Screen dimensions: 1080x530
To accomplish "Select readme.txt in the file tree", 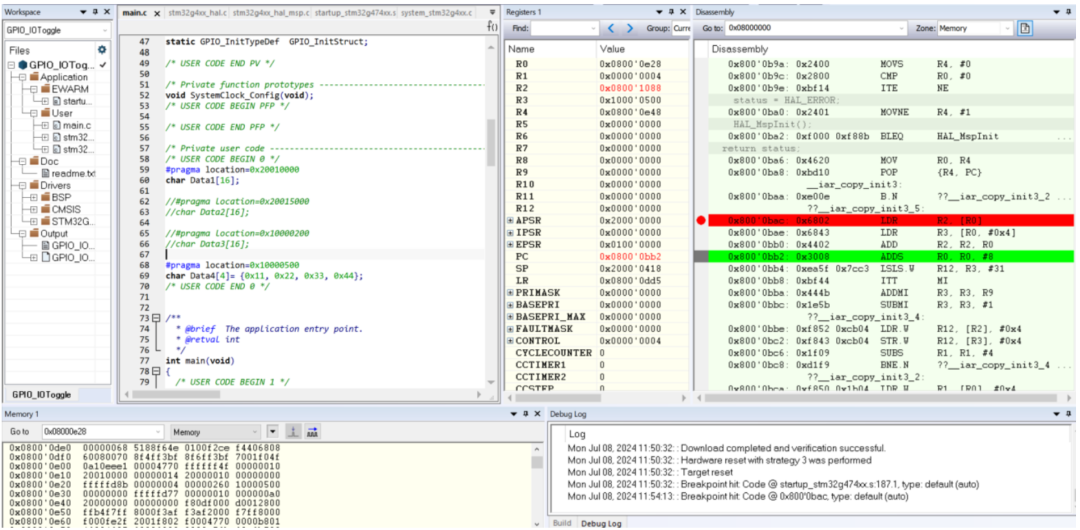I will tap(72, 174).
